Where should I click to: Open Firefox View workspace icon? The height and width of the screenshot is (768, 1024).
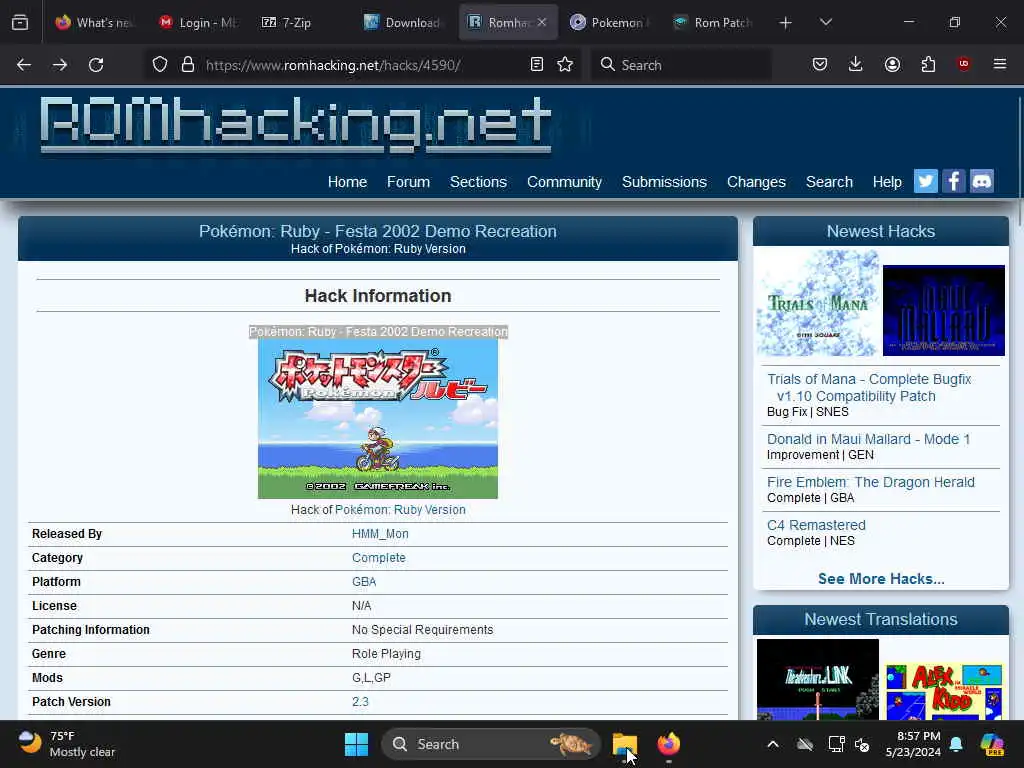tap(20, 23)
